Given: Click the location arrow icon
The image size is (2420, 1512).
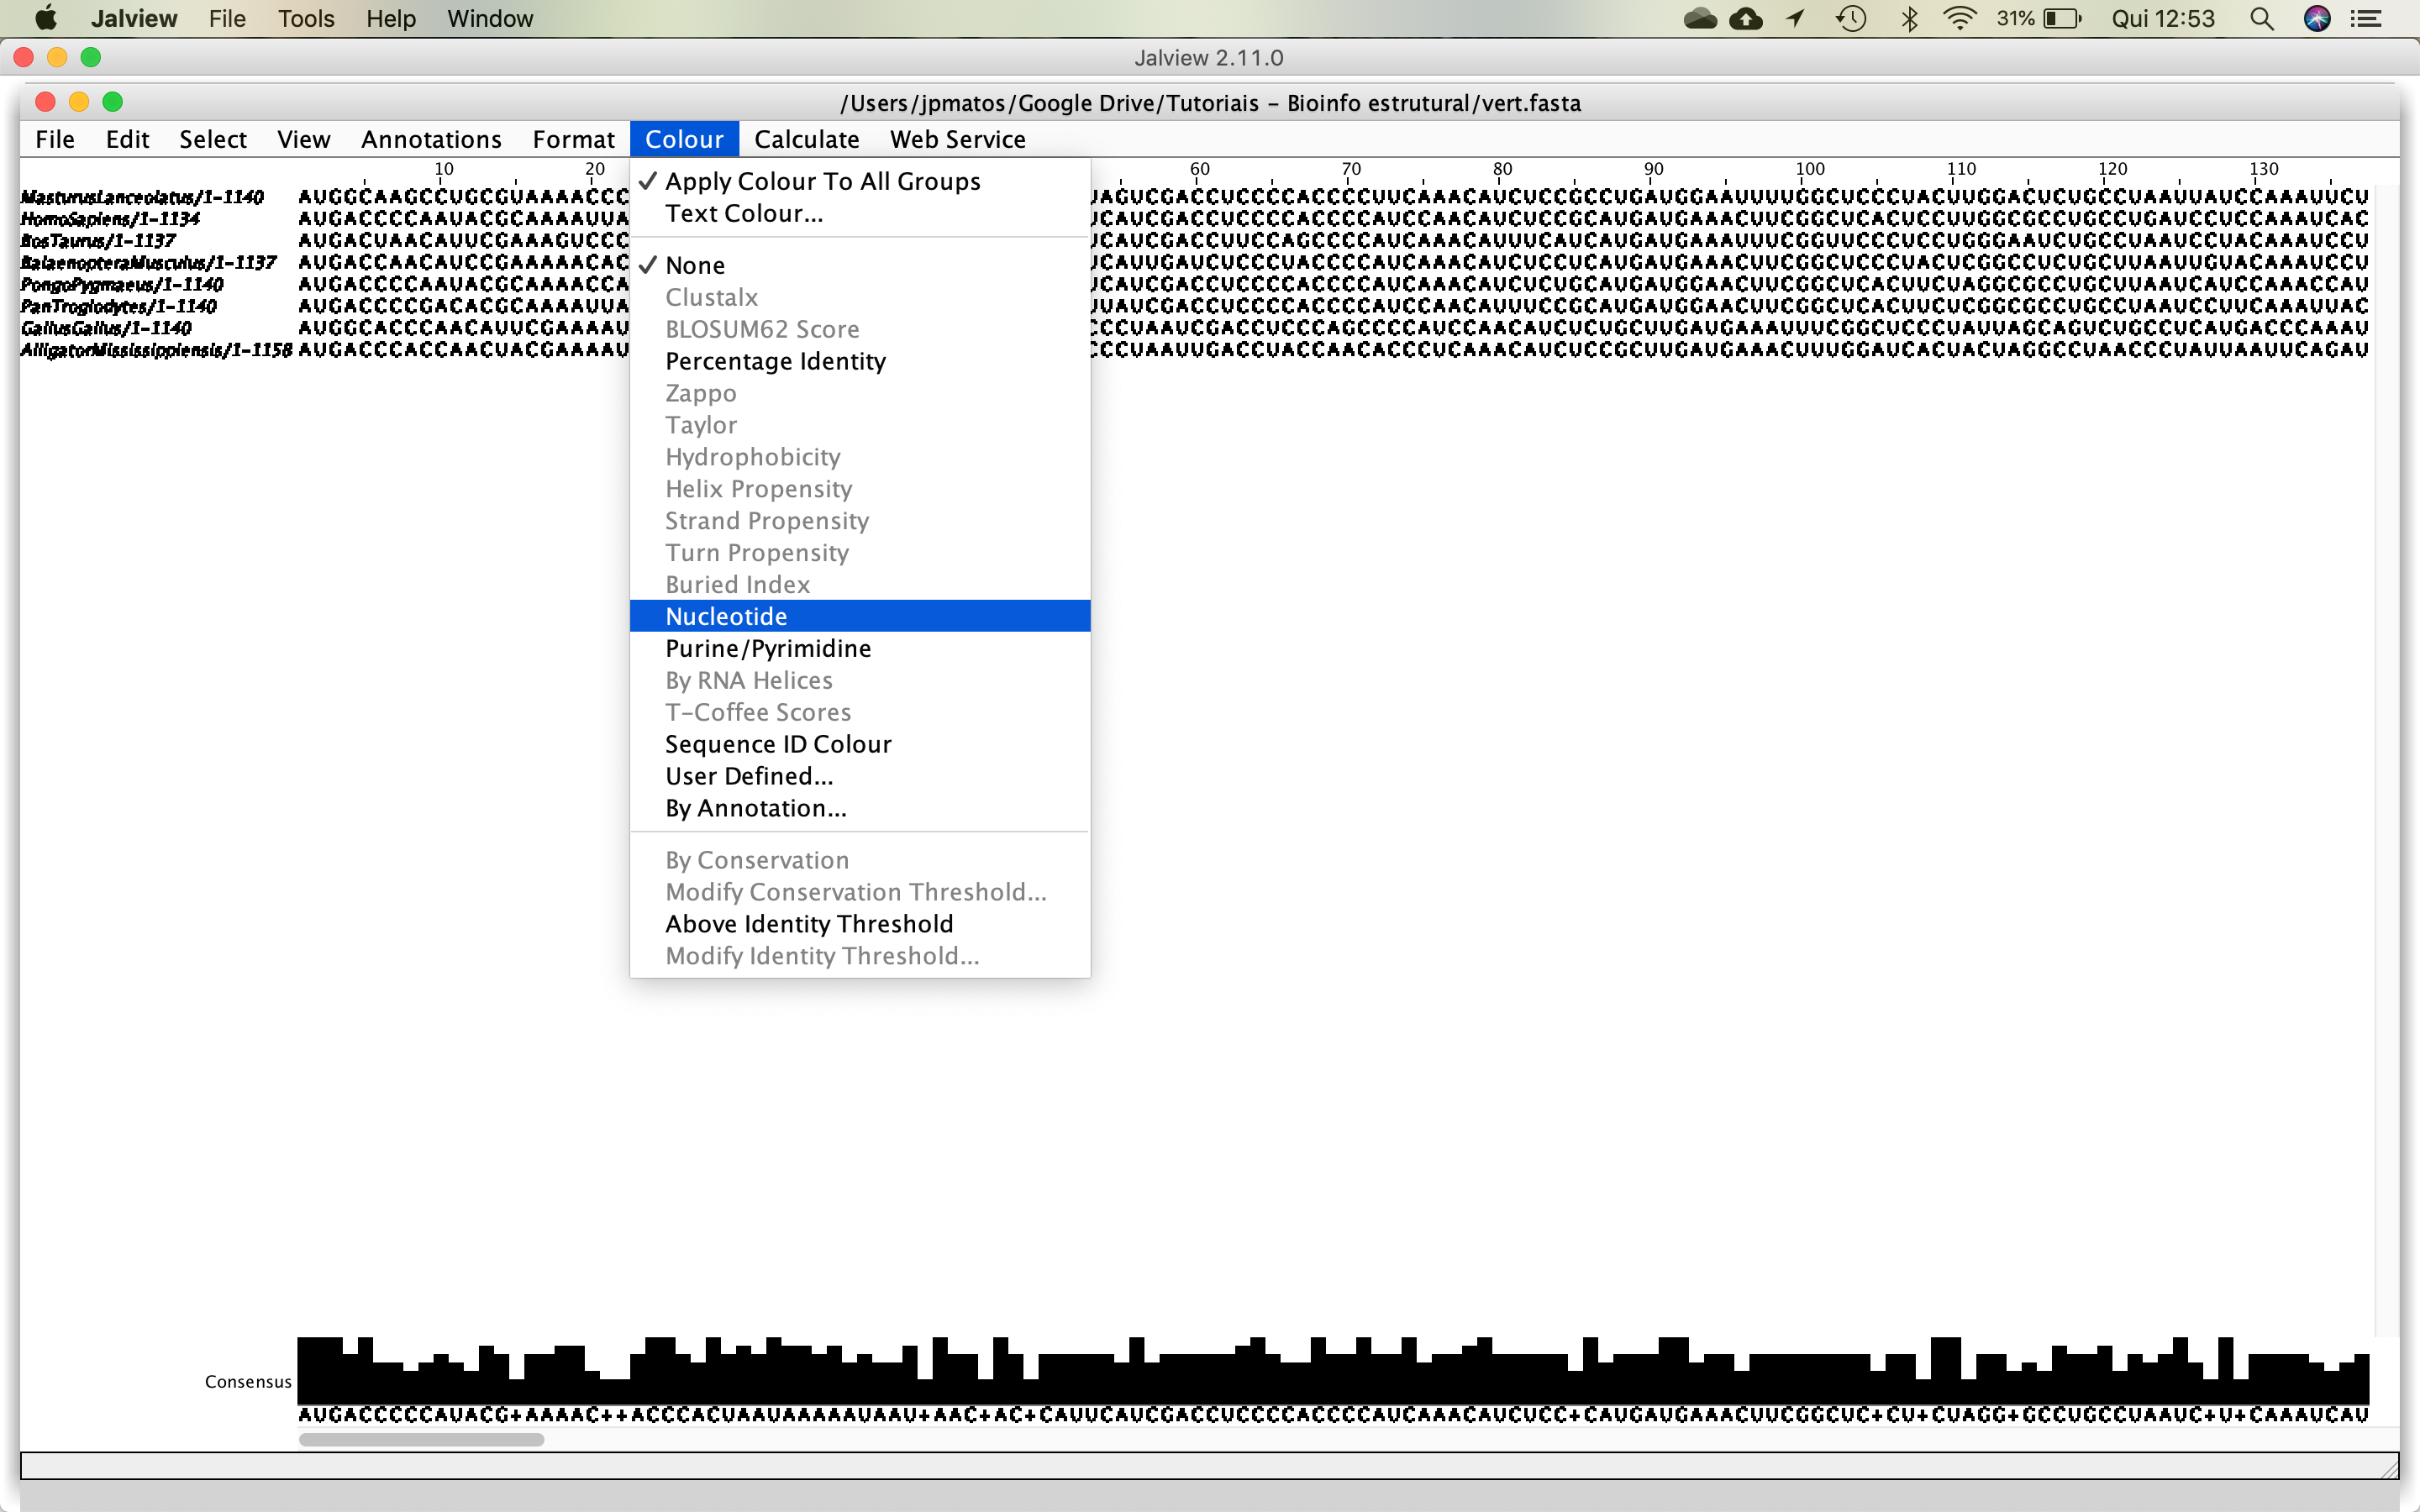Looking at the screenshot, I should [x=1796, y=18].
